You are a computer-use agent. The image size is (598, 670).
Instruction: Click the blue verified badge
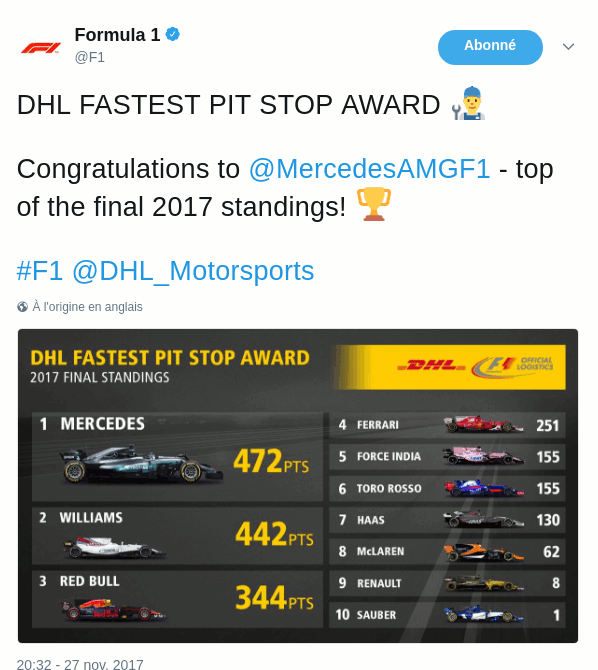click(x=173, y=34)
